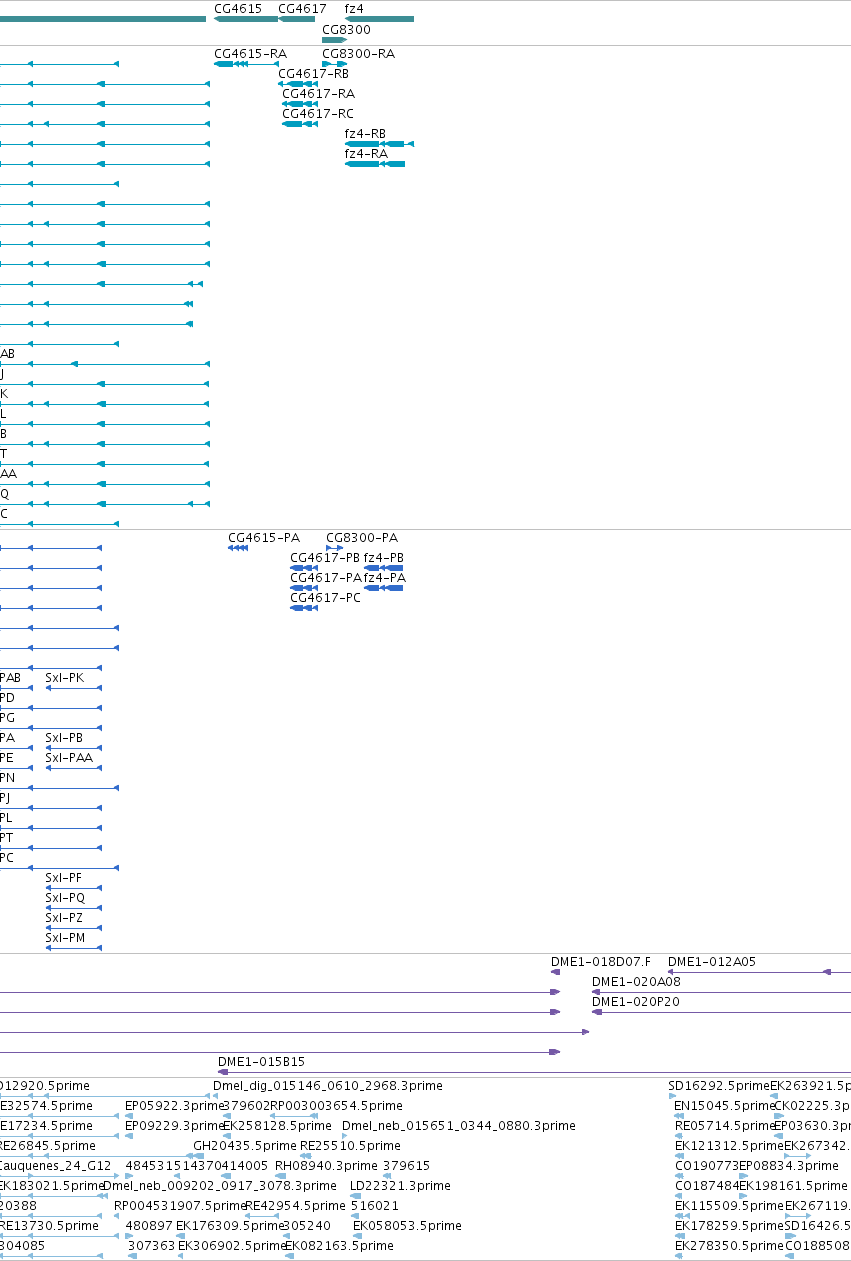Click EST label EK082163.5prime
The width and height of the screenshot is (851, 1261).
339,1246
